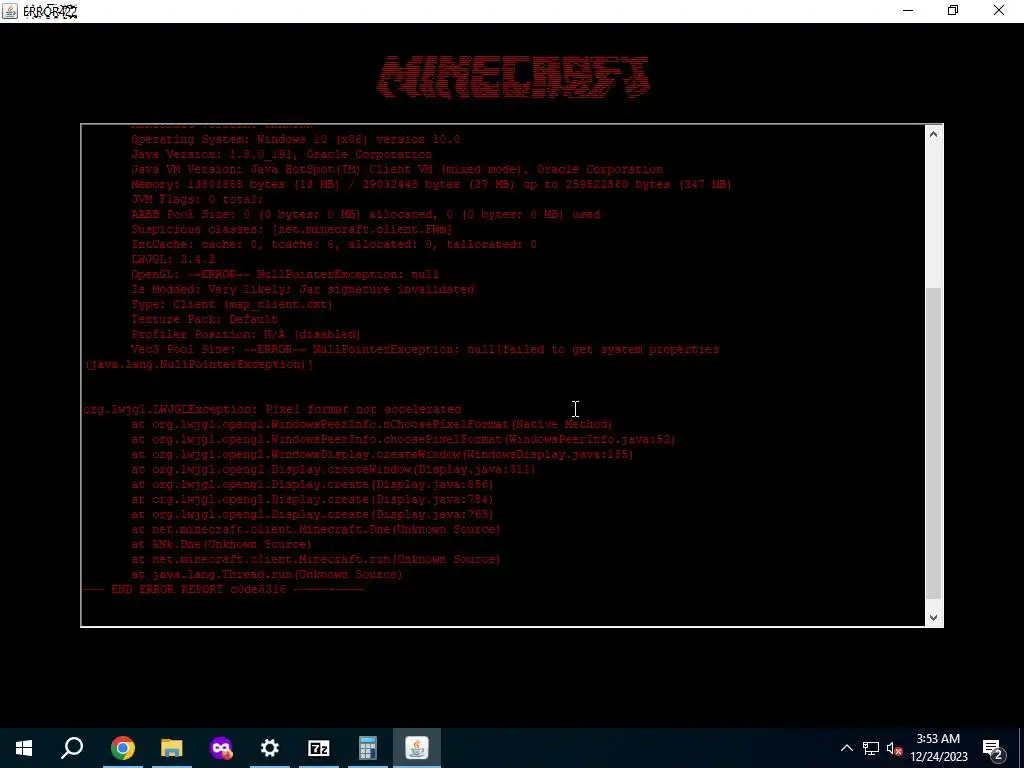The width and height of the screenshot is (1024, 768).
Task: Click 'java.lang.Thread.run' stack line
Action: pos(266,575)
